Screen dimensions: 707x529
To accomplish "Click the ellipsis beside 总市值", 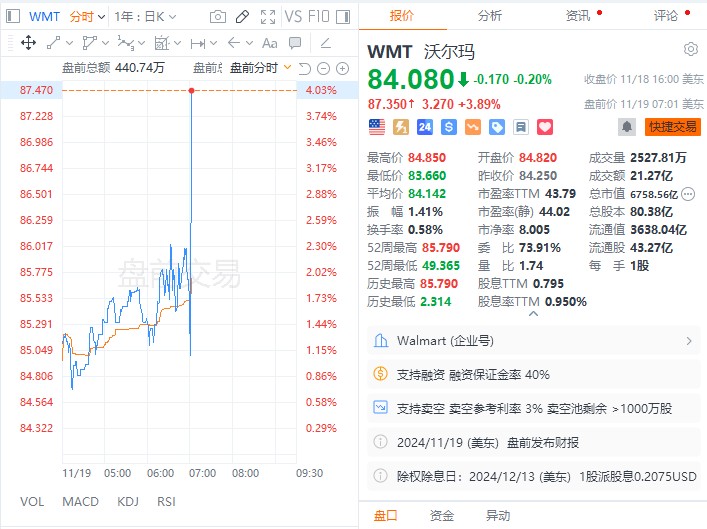I will [x=688, y=194].
